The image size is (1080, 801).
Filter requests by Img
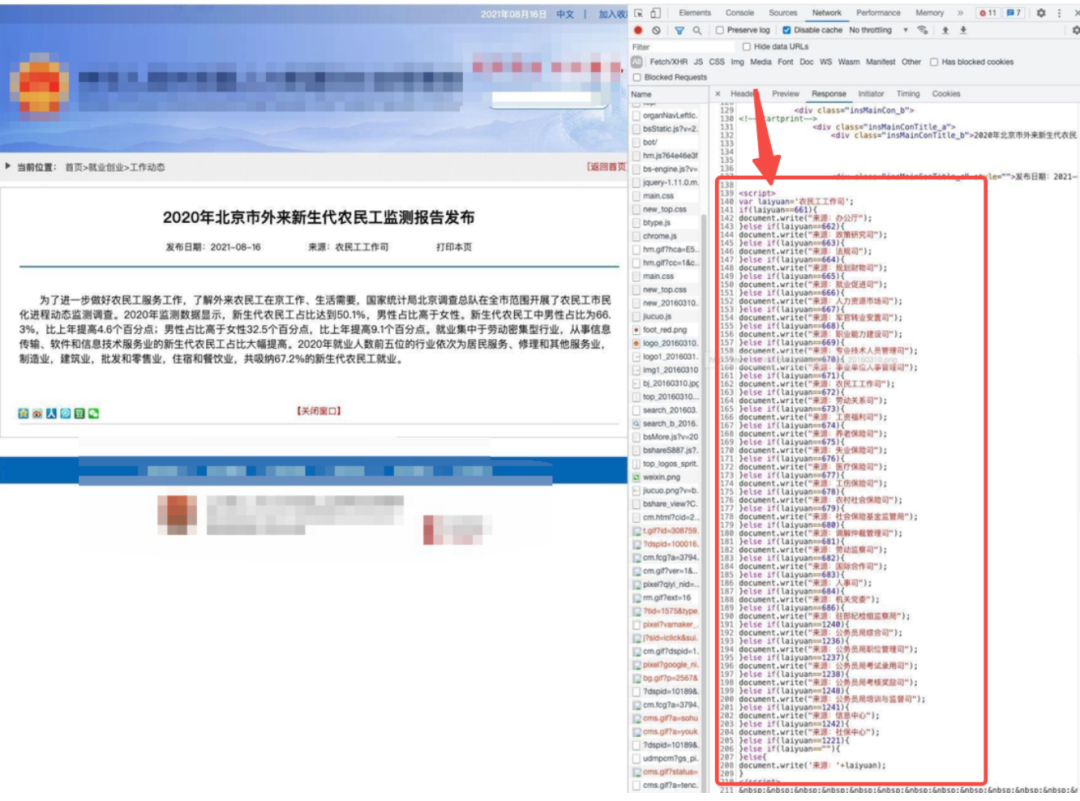tap(737, 62)
